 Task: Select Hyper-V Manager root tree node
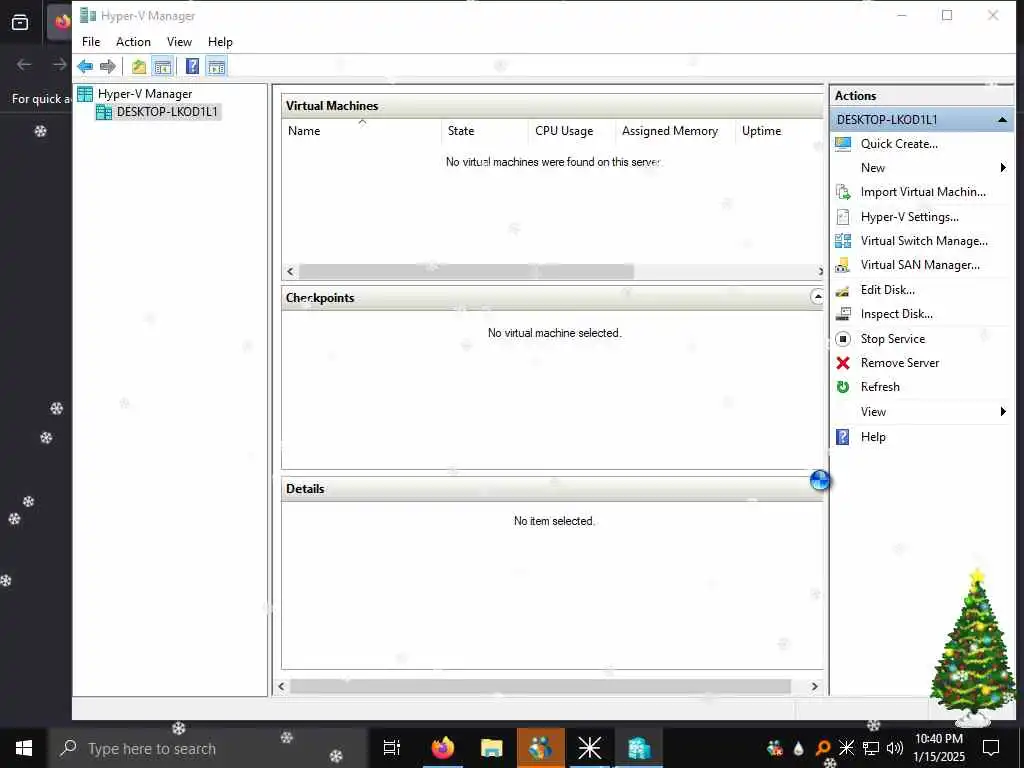[x=135, y=94]
